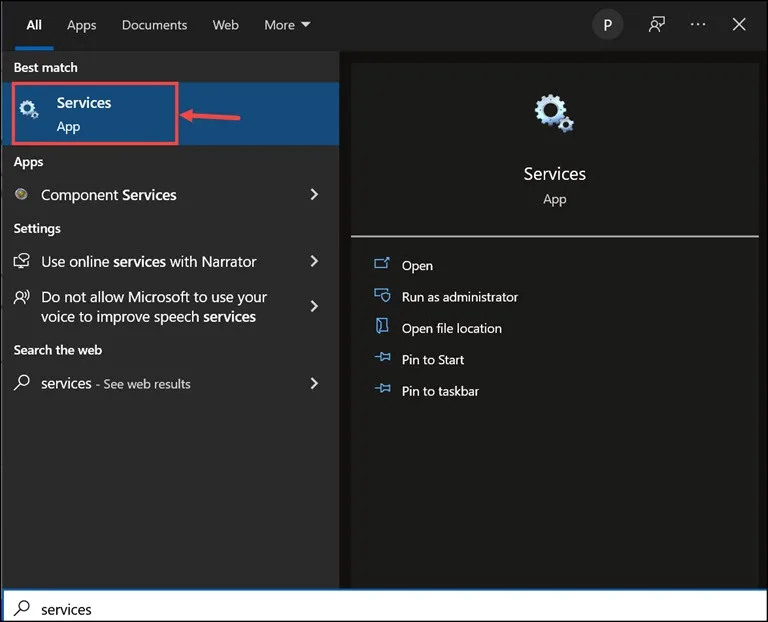Open the More dropdown
Screen dimensions: 768x622
tap(287, 25)
